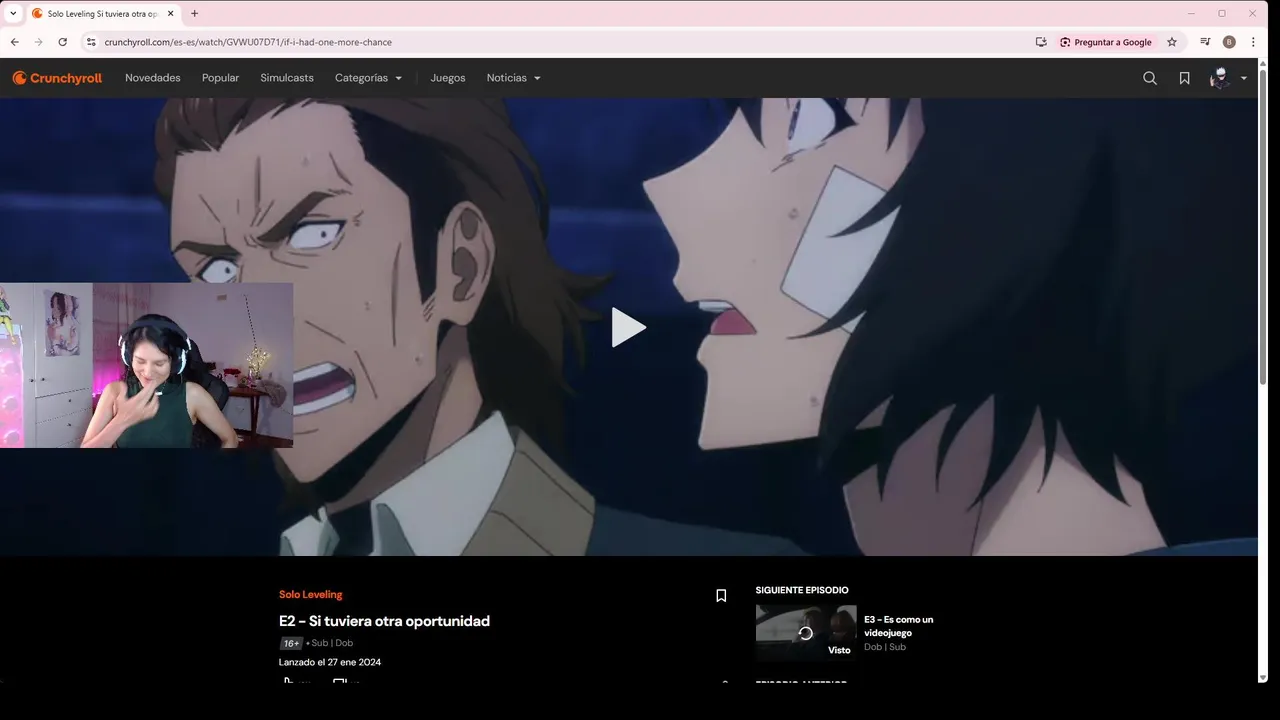1280x720 pixels.
Task: Close the Solo Leveling tab
Action: pos(170,14)
